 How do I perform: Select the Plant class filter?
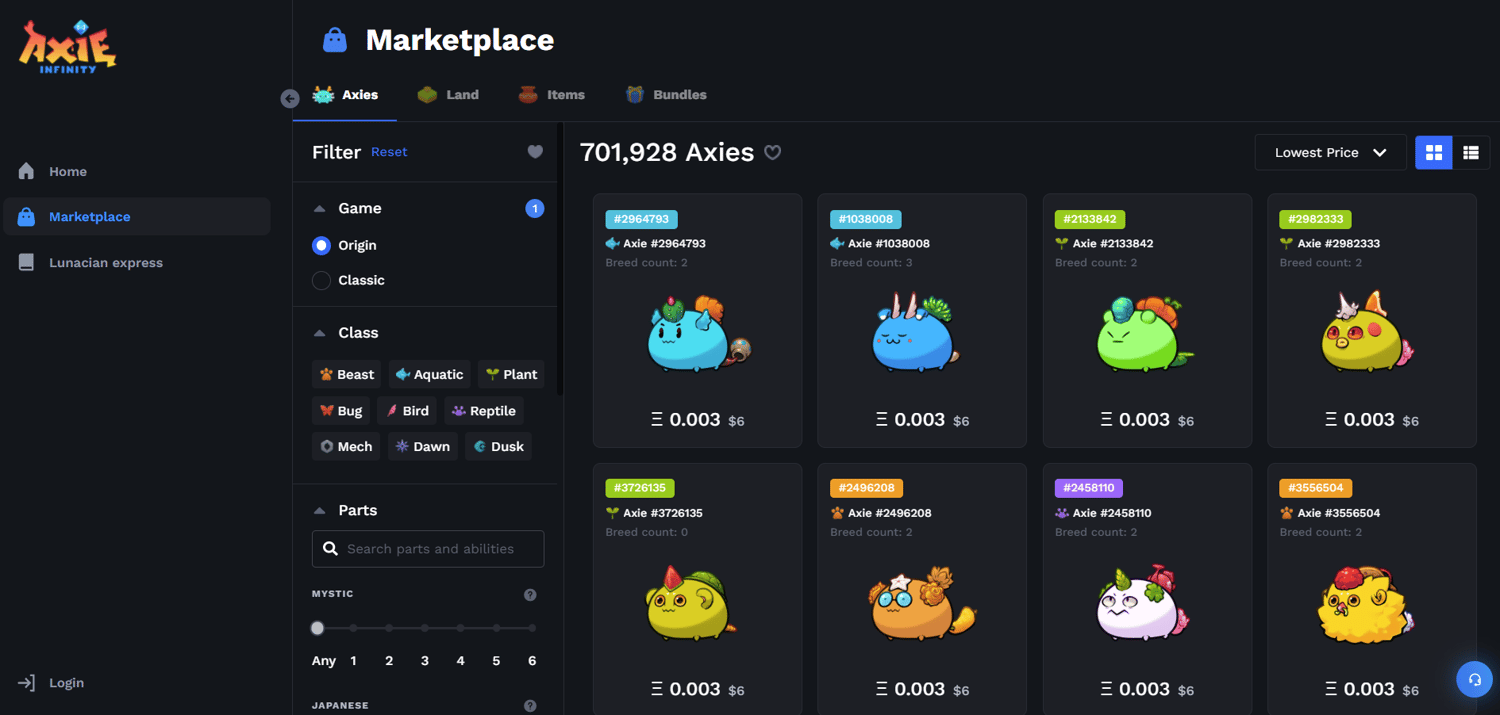coord(510,374)
